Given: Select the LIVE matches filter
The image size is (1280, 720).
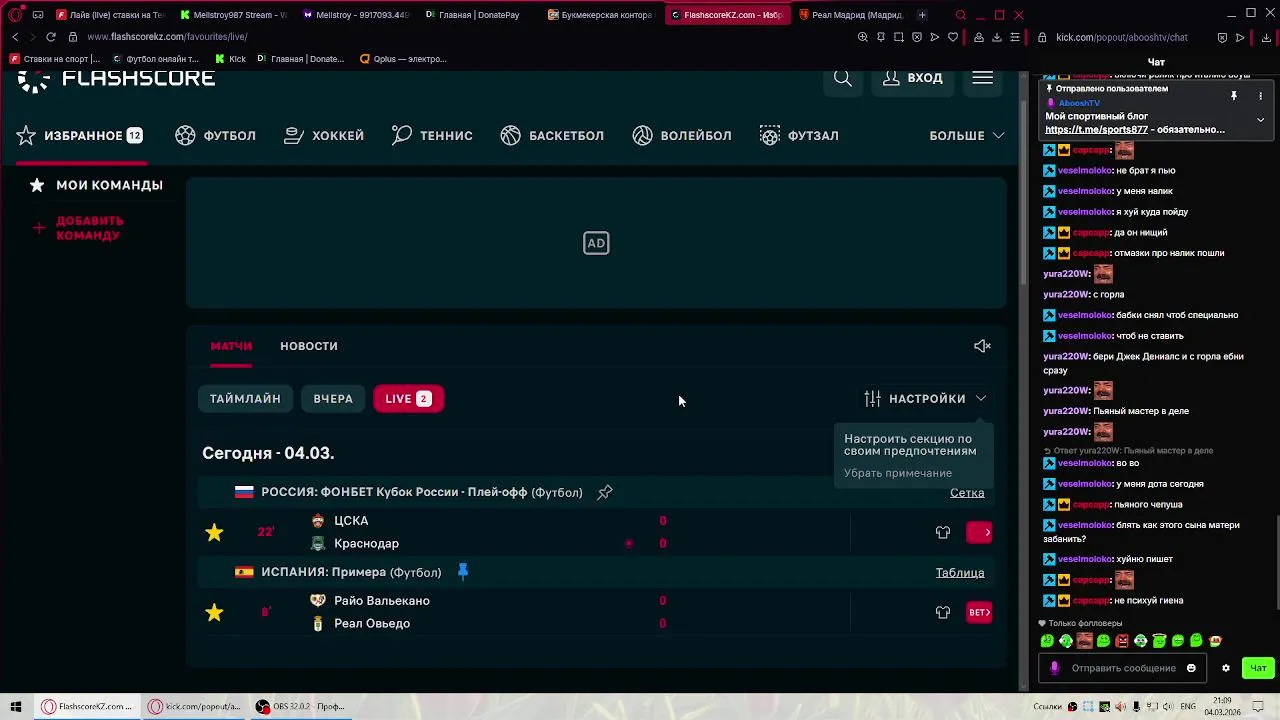Looking at the screenshot, I should pos(408,399).
